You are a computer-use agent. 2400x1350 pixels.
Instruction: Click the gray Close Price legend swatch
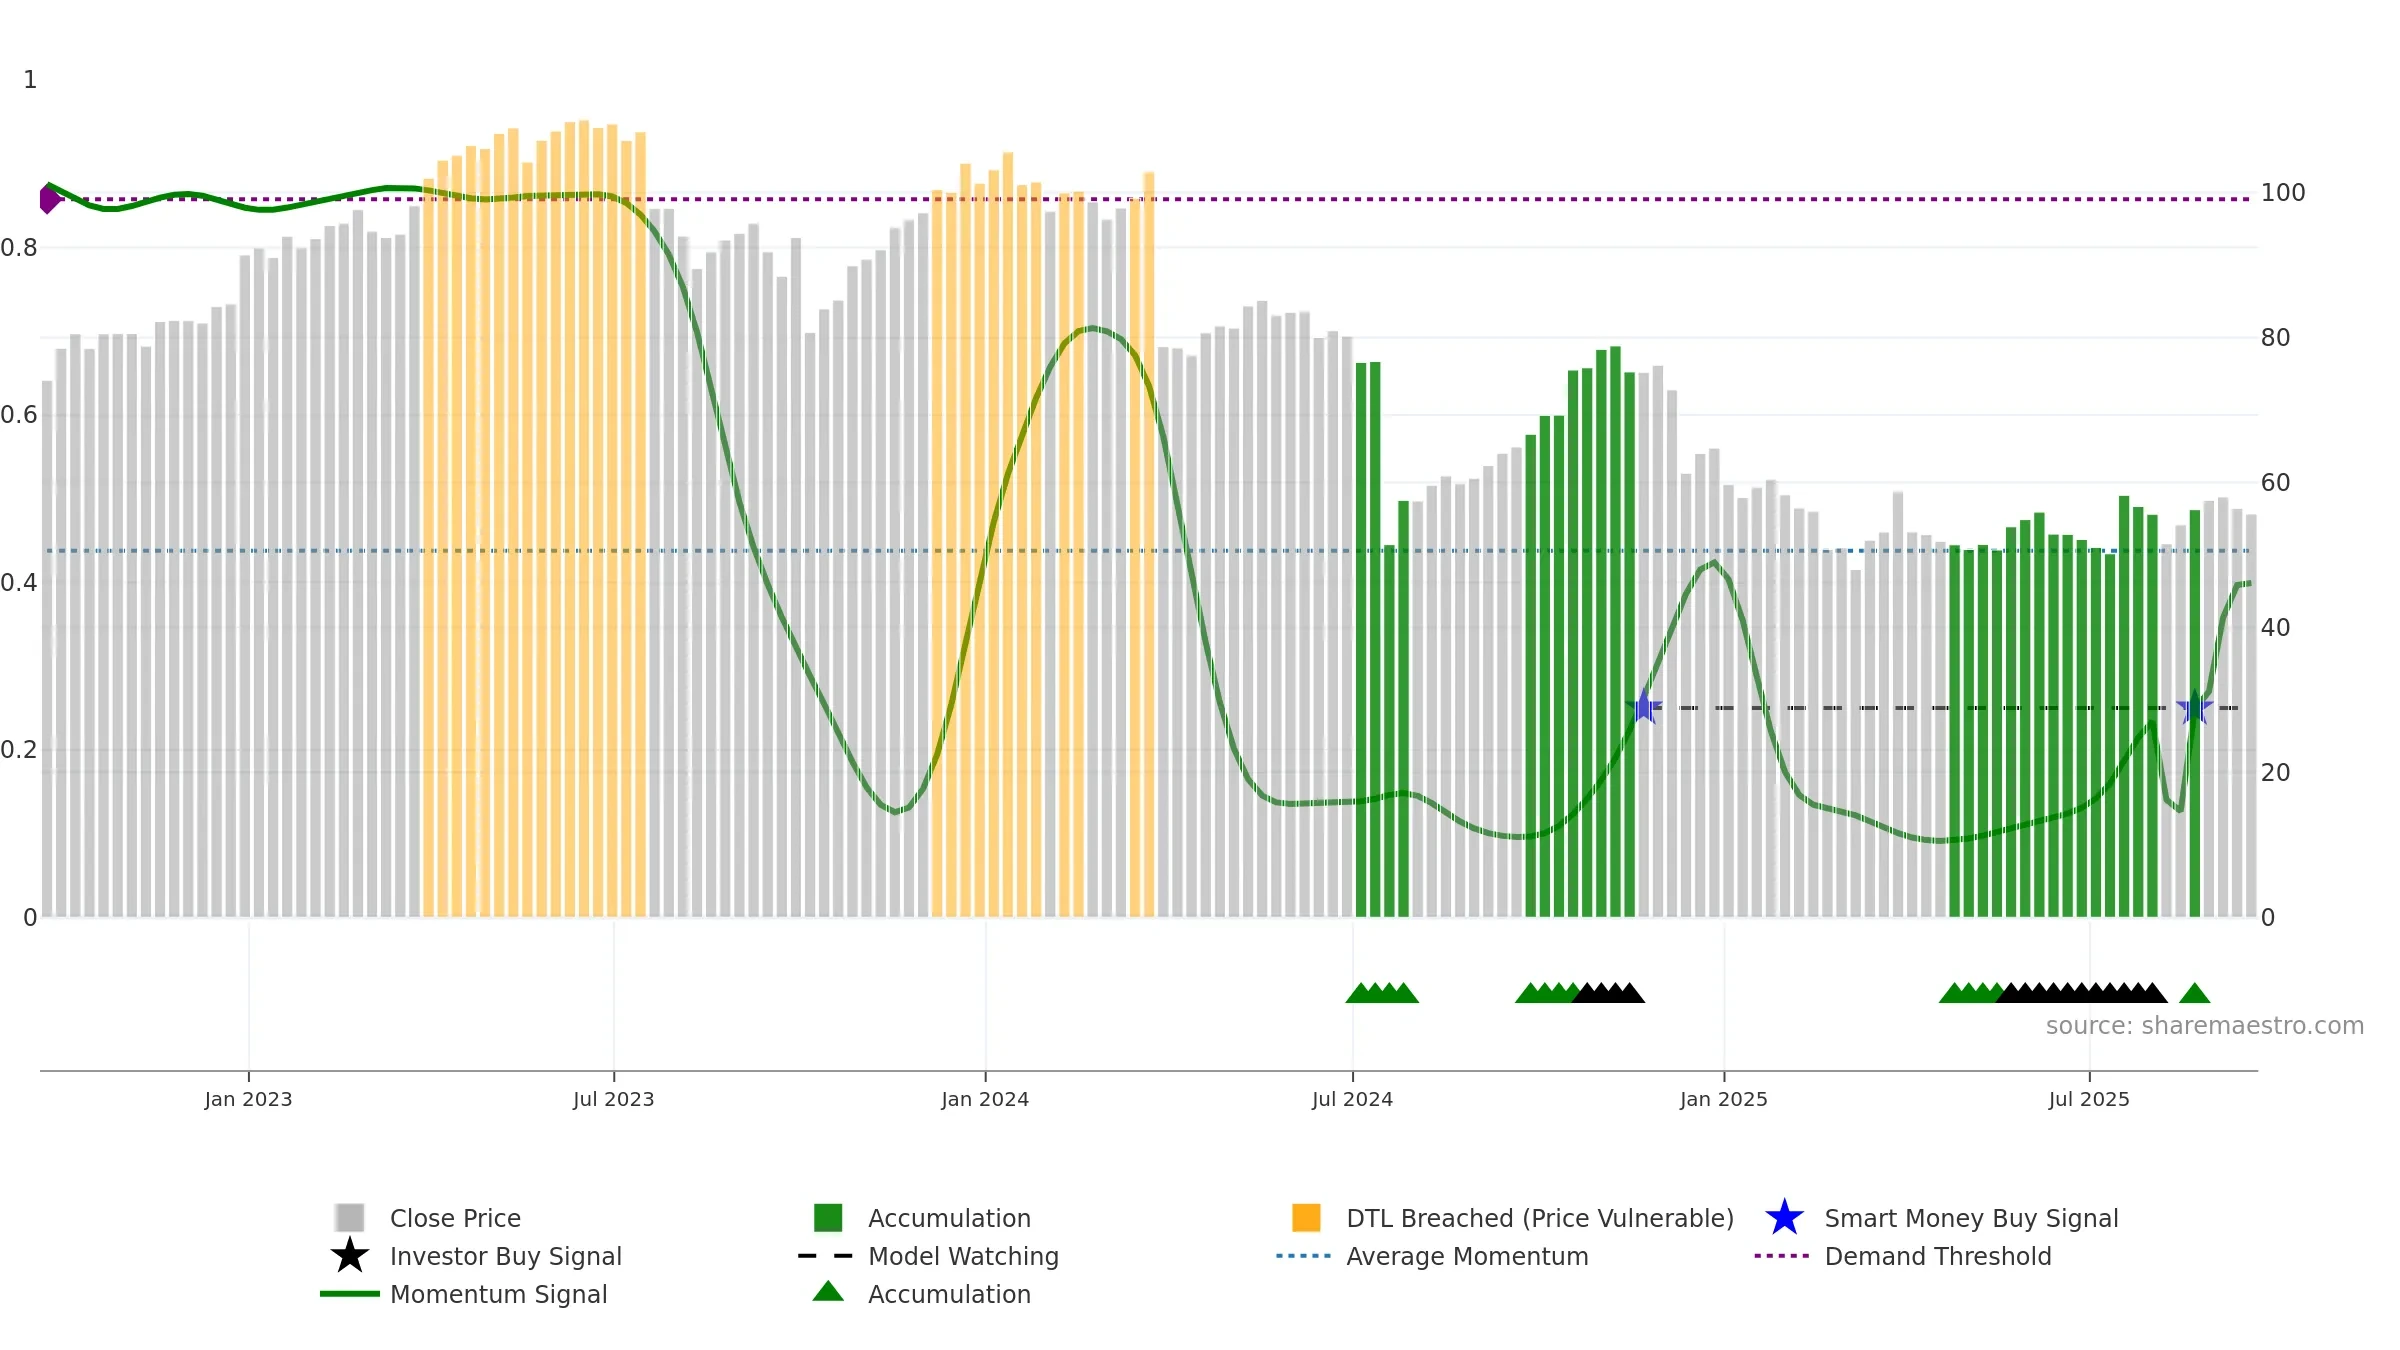tap(350, 1217)
